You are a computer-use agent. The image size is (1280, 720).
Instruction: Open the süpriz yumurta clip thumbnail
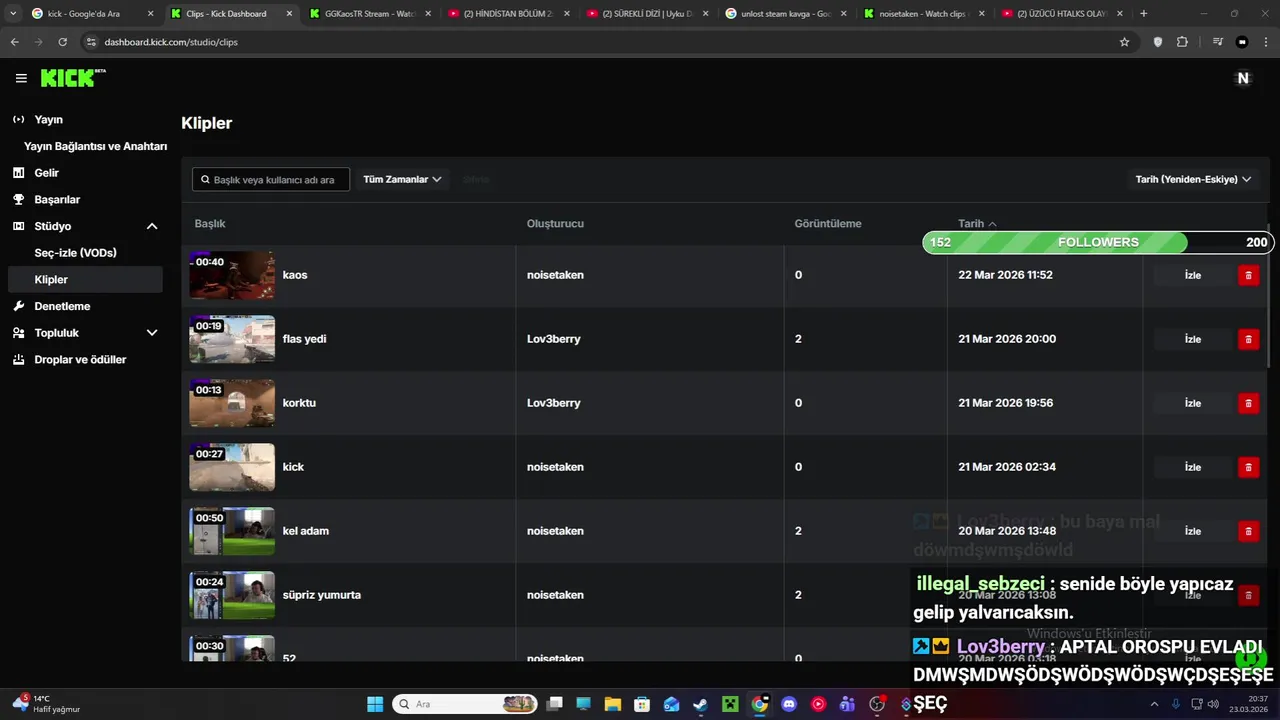pyautogui.click(x=232, y=595)
